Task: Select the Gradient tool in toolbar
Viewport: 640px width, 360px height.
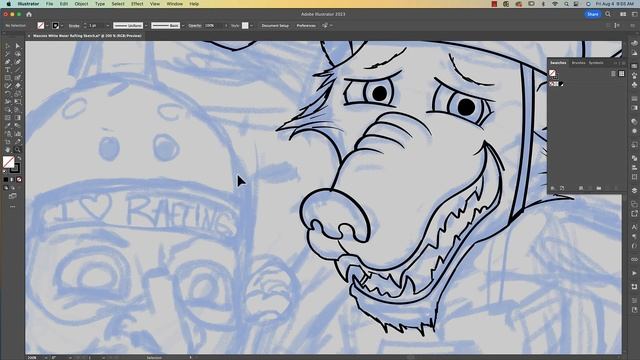Action: [x=18, y=118]
